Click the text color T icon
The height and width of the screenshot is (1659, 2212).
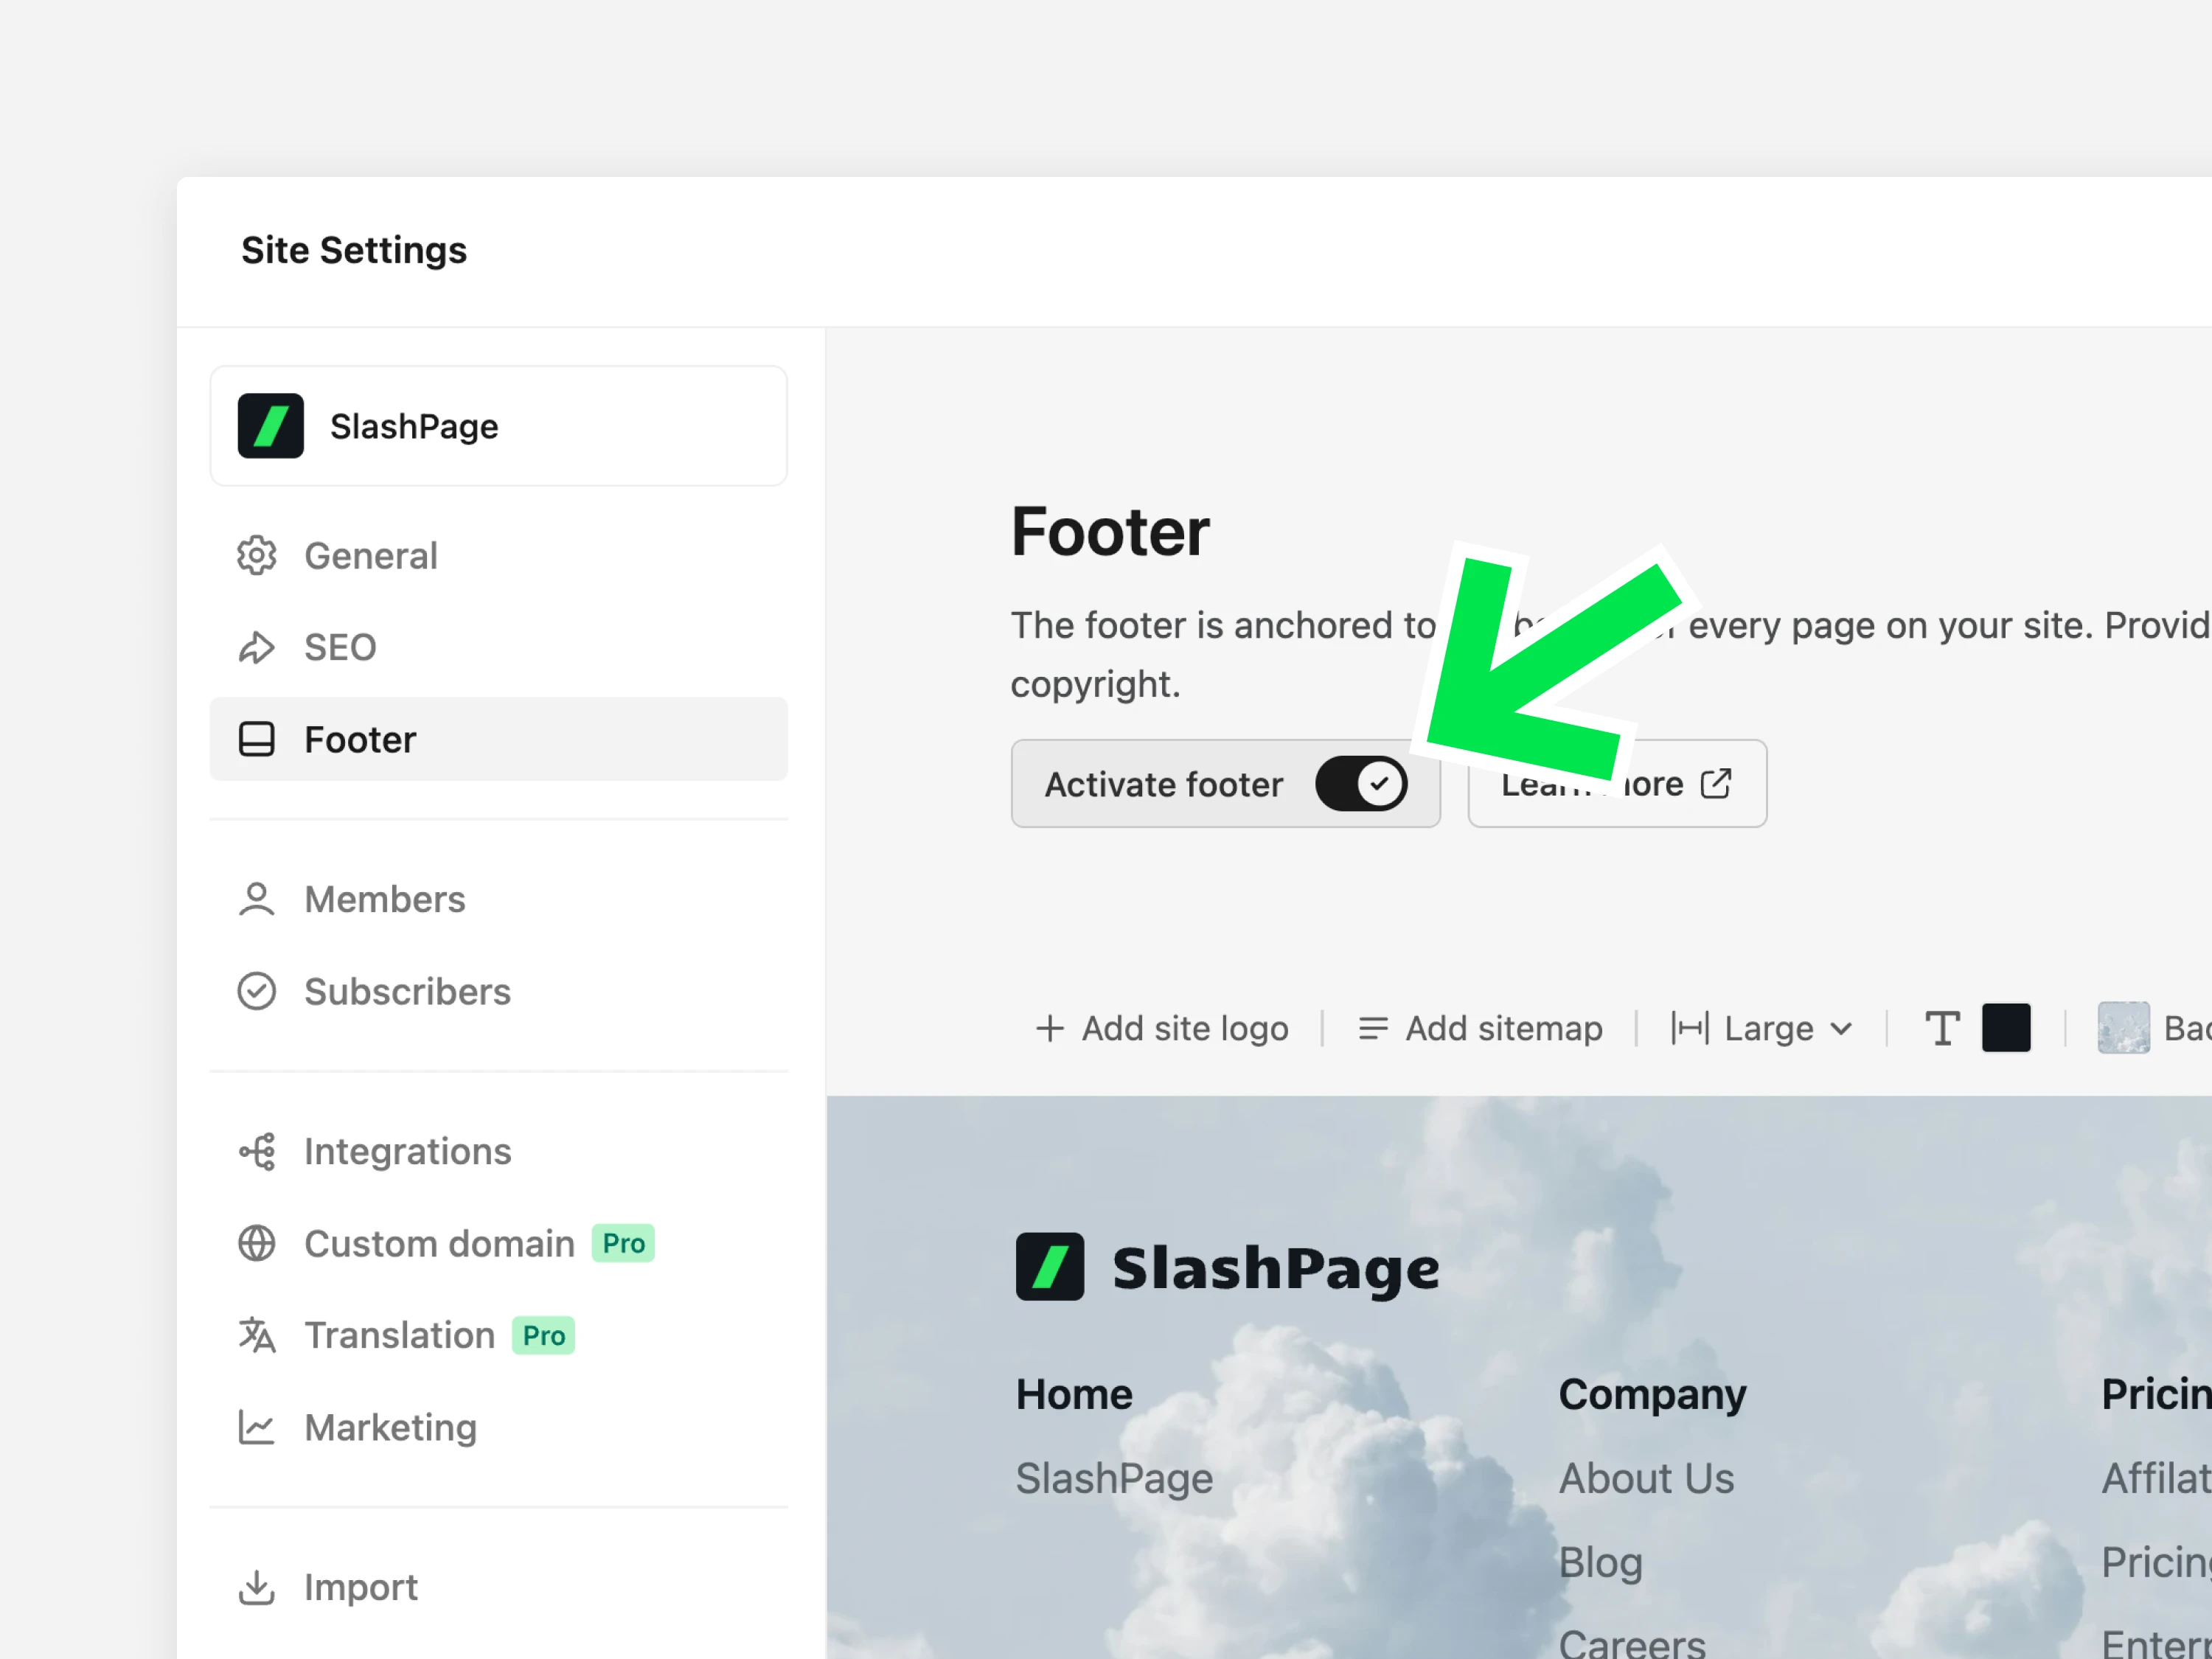coord(1942,1028)
